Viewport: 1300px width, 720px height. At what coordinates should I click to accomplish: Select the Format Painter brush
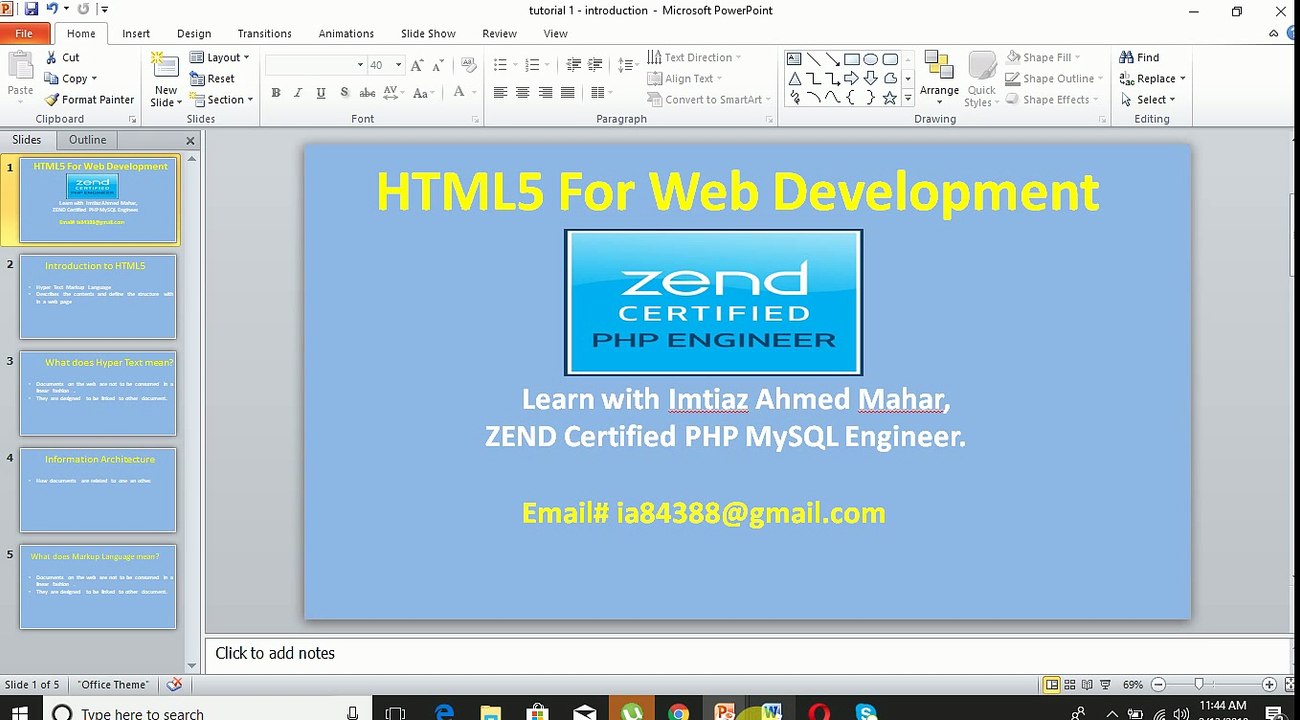click(89, 100)
